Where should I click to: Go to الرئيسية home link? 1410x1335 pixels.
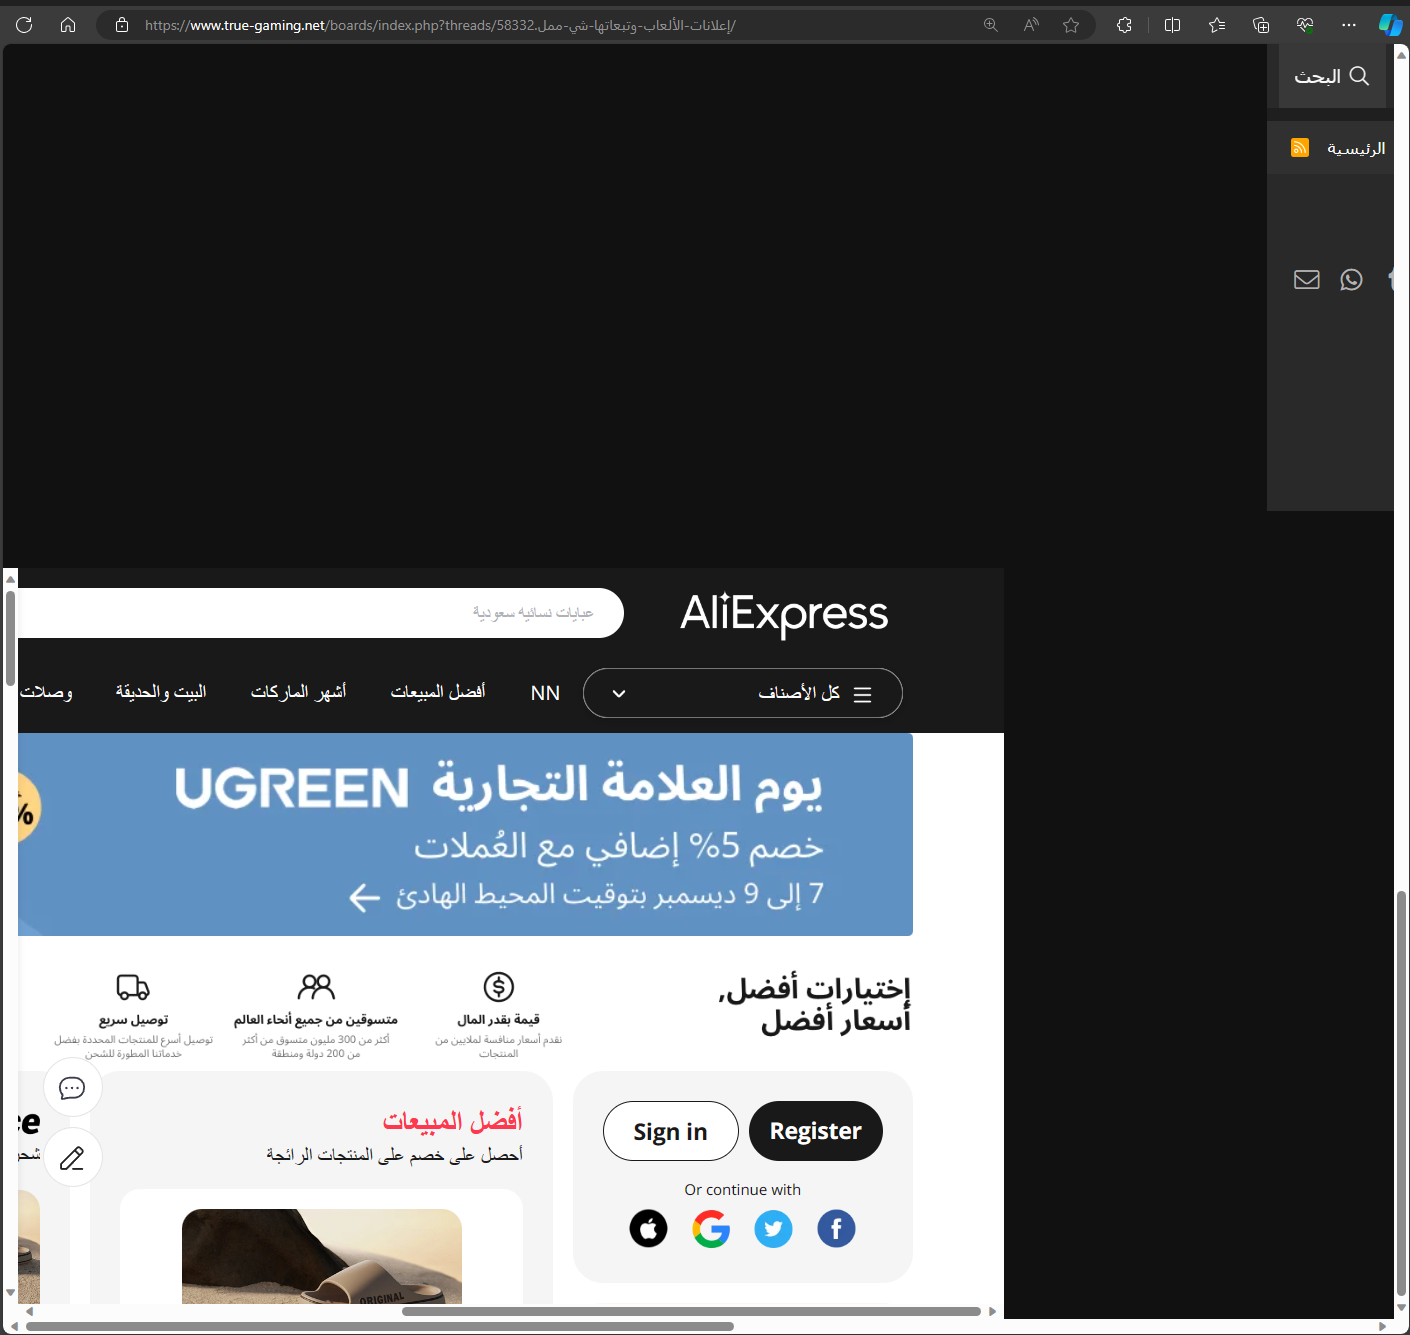[1356, 148]
